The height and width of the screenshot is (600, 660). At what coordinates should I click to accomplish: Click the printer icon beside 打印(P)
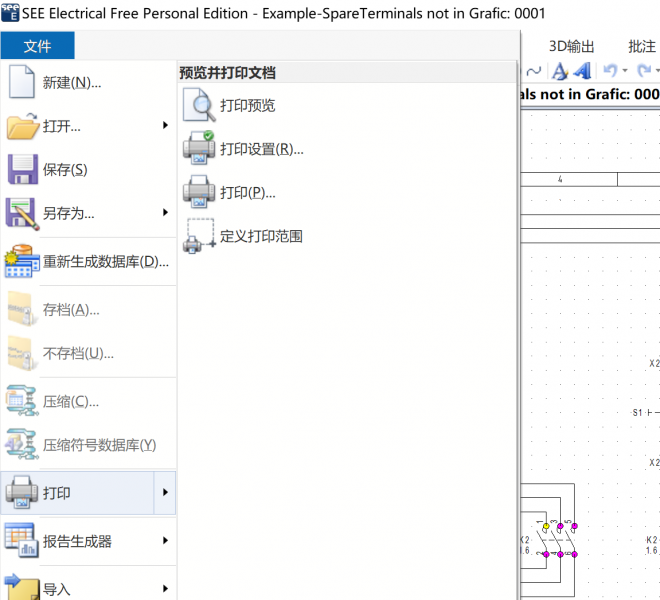pyautogui.click(x=199, y=192)
